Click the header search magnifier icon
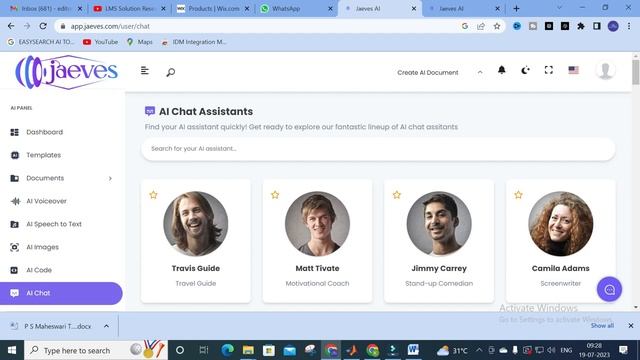Image resolution: width=640 pixels, height=360 pixels. click(x=171, y=72)
